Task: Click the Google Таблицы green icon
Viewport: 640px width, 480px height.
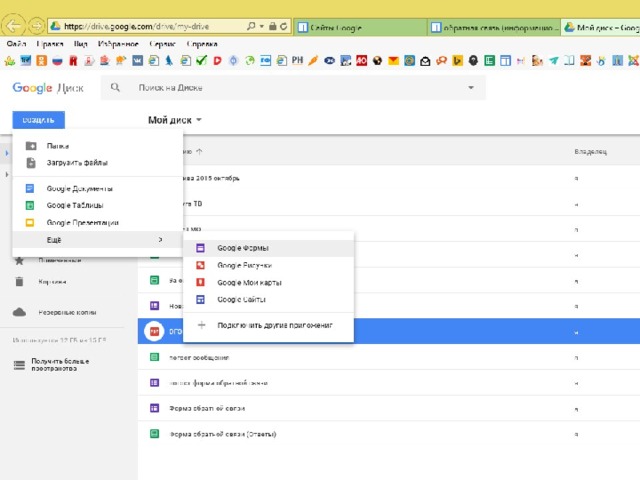Action: [x=30, y=205]
